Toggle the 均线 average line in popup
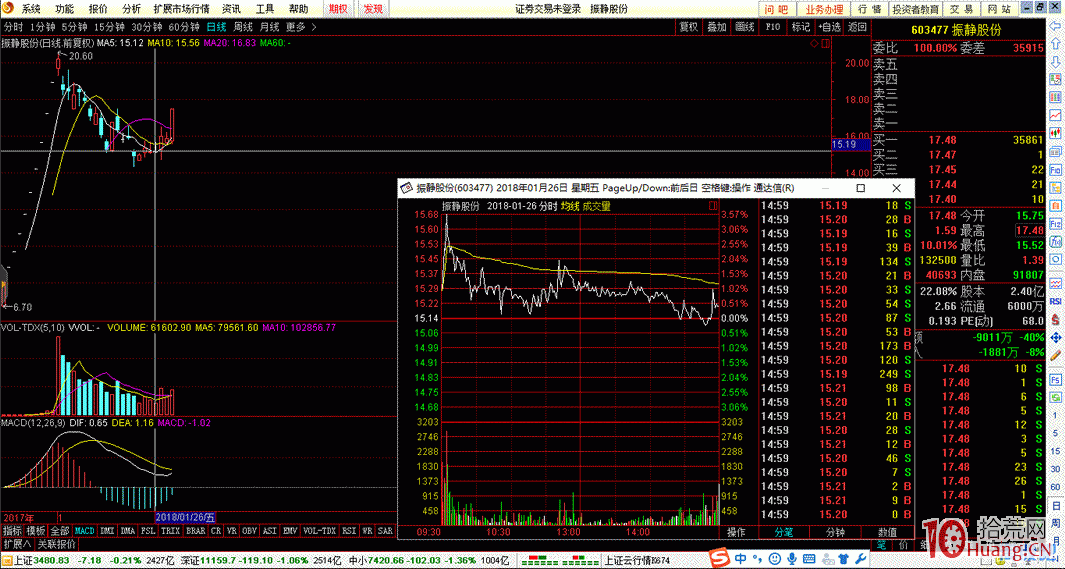Image resolution: width=1065 pixels, height=569 pixels. 570,206
